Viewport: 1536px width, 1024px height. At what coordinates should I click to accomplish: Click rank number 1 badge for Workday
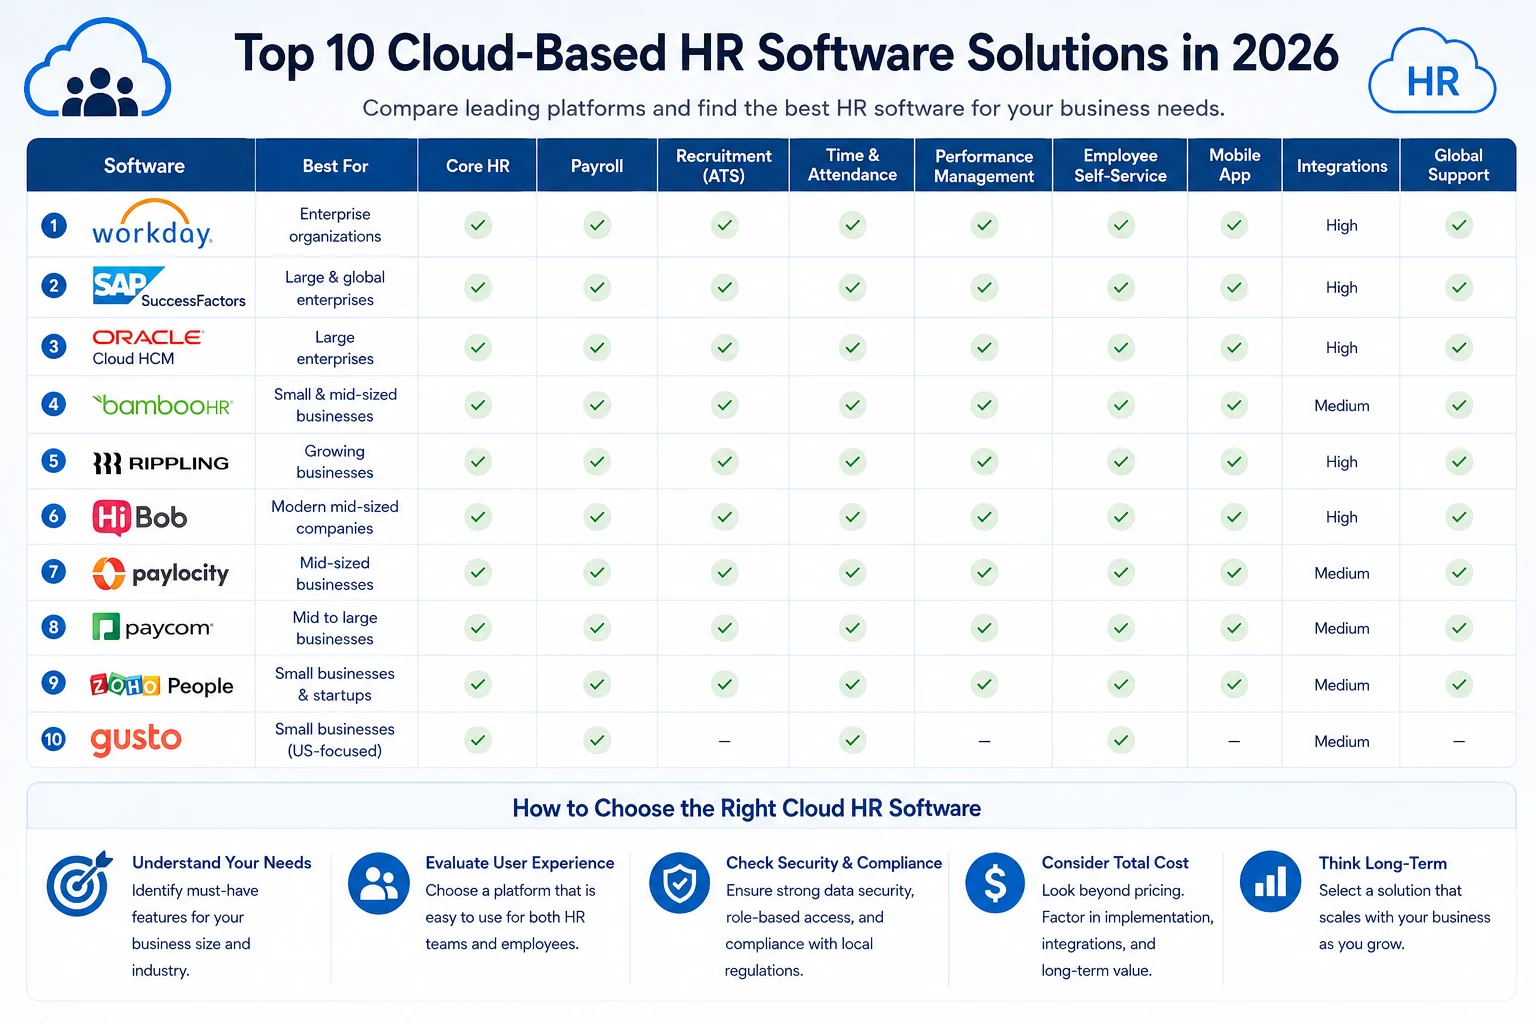[54, 225]
